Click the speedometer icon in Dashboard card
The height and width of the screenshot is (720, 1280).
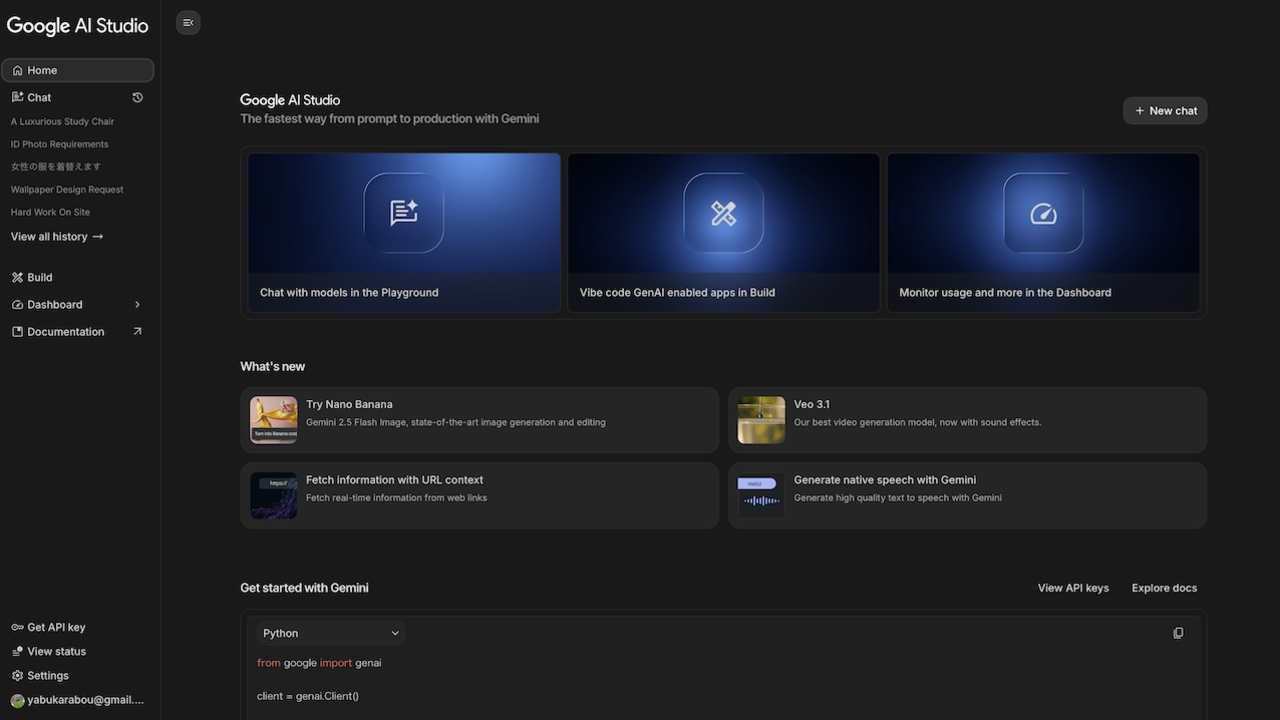pyautogui.click(x=1043, y=213)
